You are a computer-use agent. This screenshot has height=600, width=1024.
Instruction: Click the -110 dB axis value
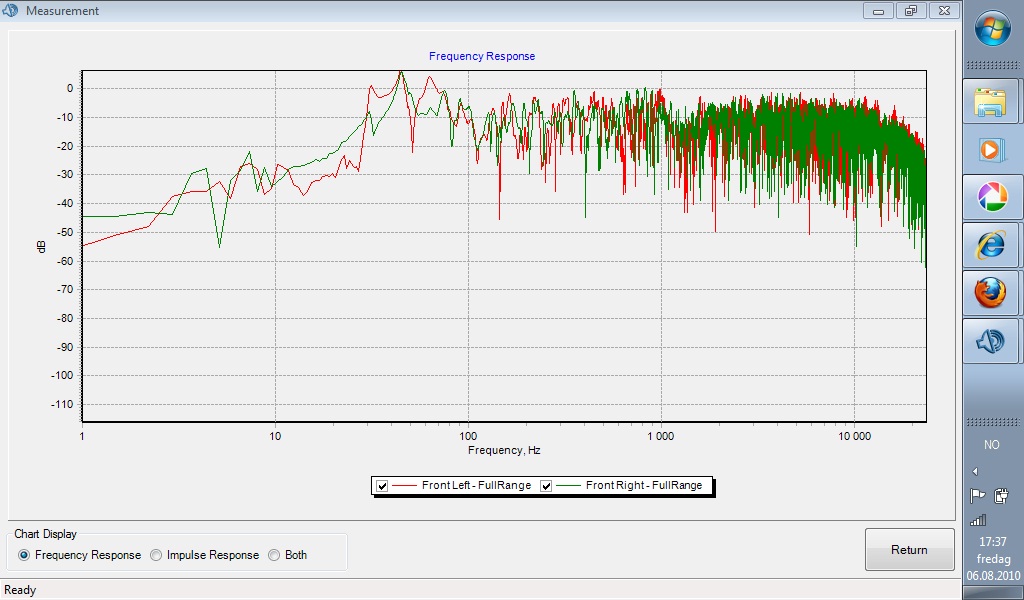pyautogui.click(x=62, y=404)
